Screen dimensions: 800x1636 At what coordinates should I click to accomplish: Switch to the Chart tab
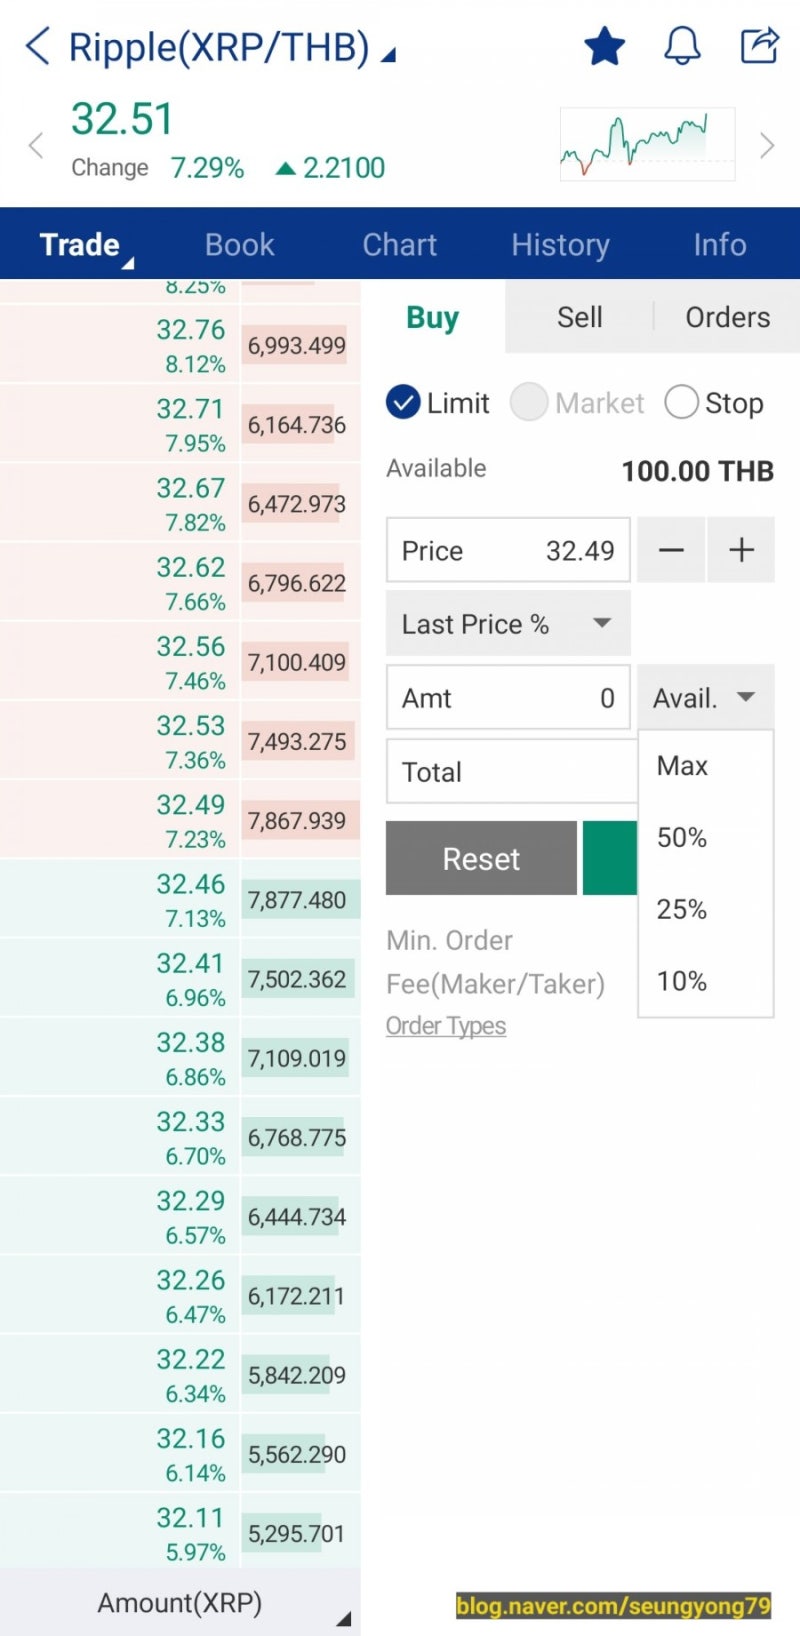pos(399,245)
